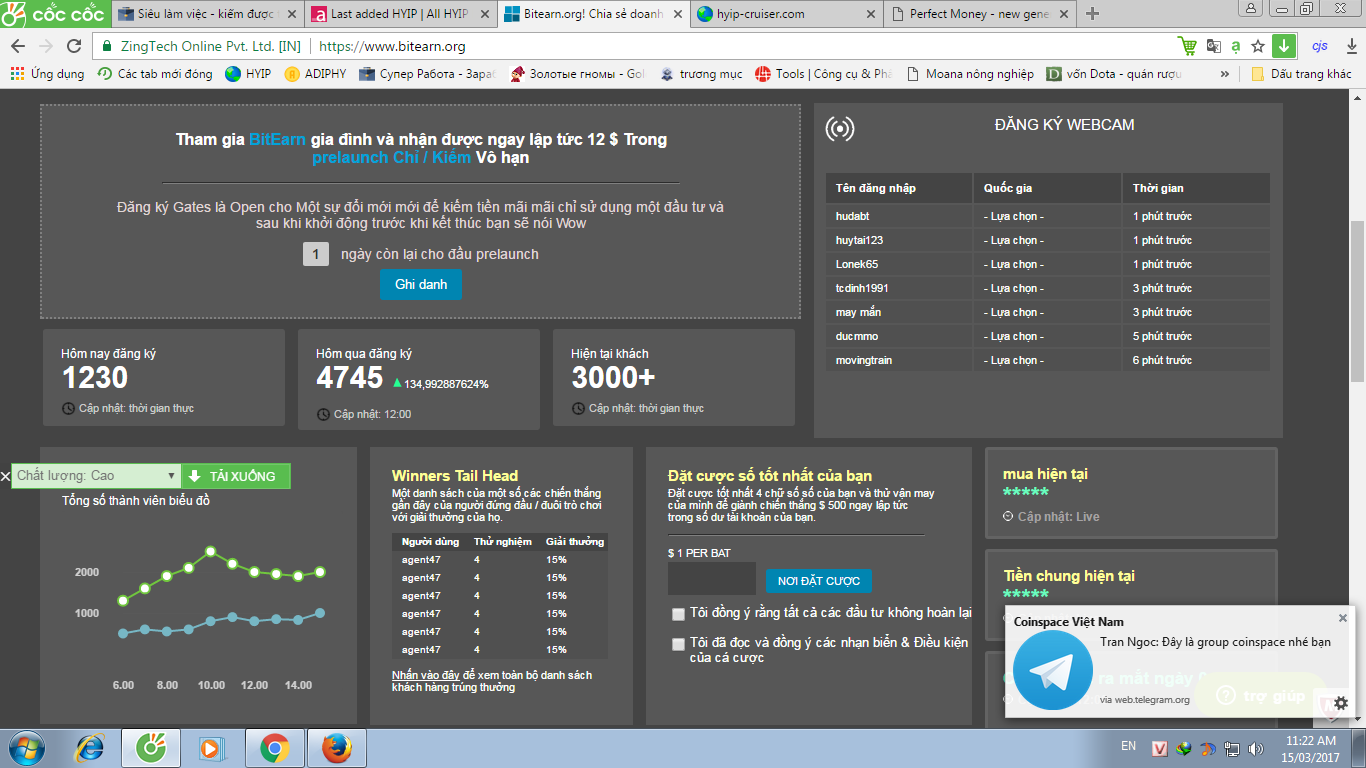
Task: Open the 'vốn Dota - quán rượu' bookmark
Action: [x=1116, y=74]
